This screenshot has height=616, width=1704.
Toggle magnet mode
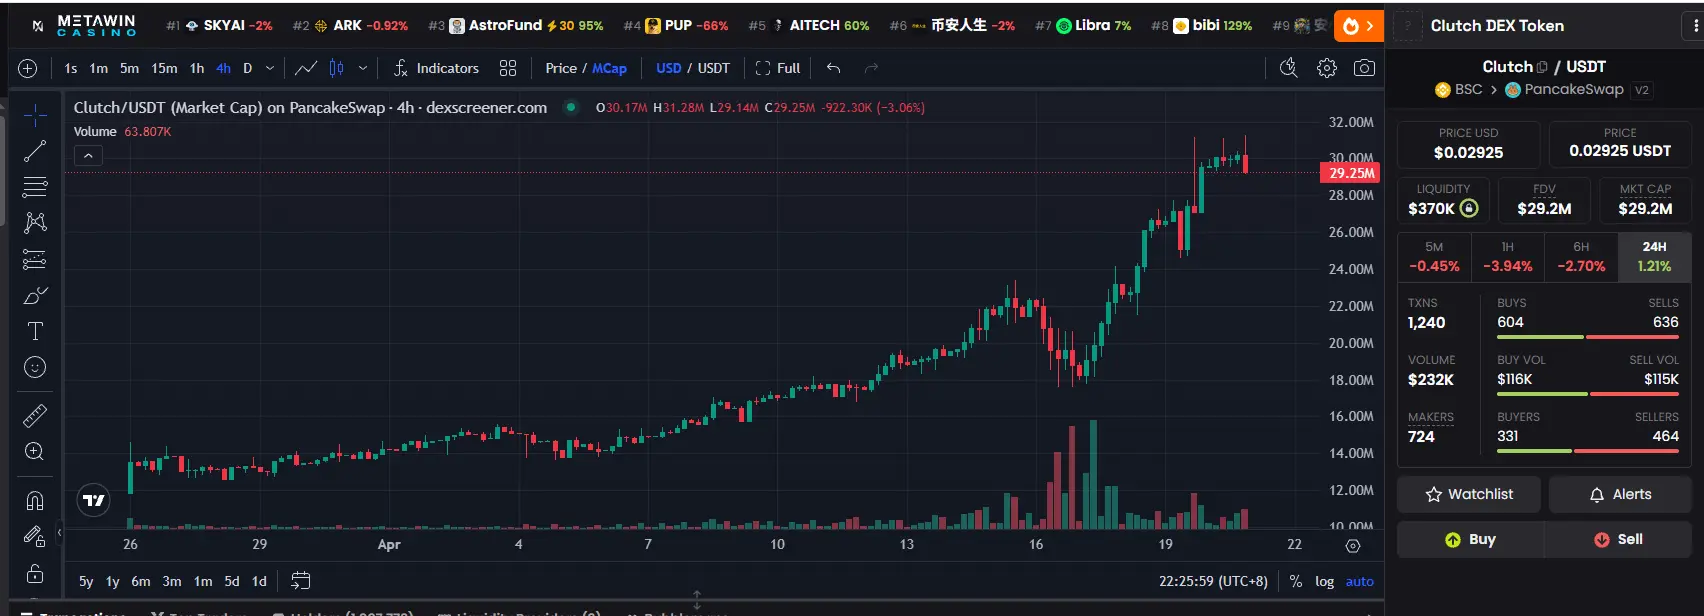coord(35,500)
